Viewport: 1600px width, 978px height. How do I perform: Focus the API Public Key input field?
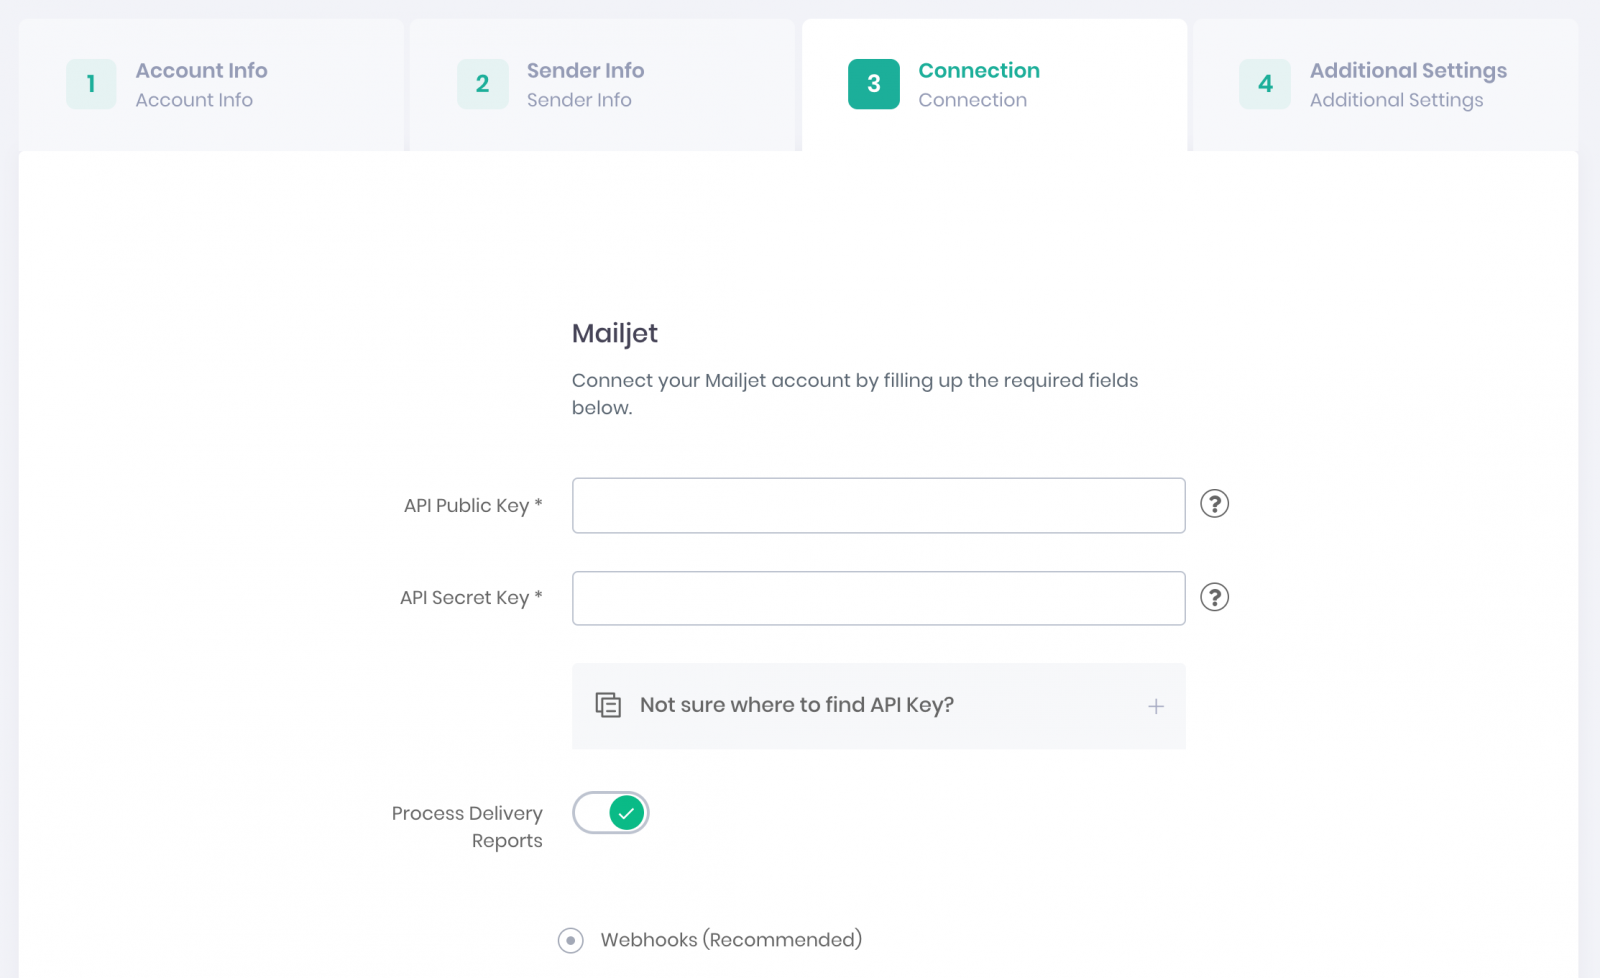878,505
